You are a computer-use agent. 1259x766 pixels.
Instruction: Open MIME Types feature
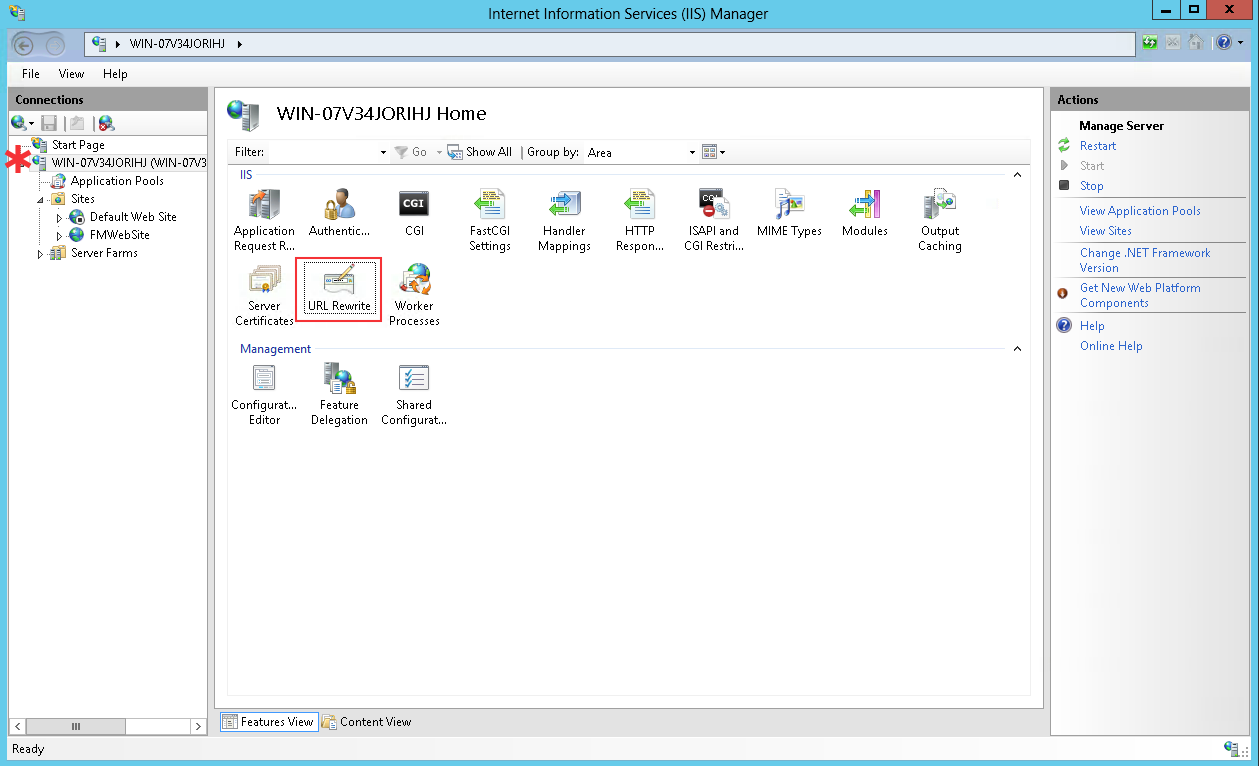click(x=789, y=213)
